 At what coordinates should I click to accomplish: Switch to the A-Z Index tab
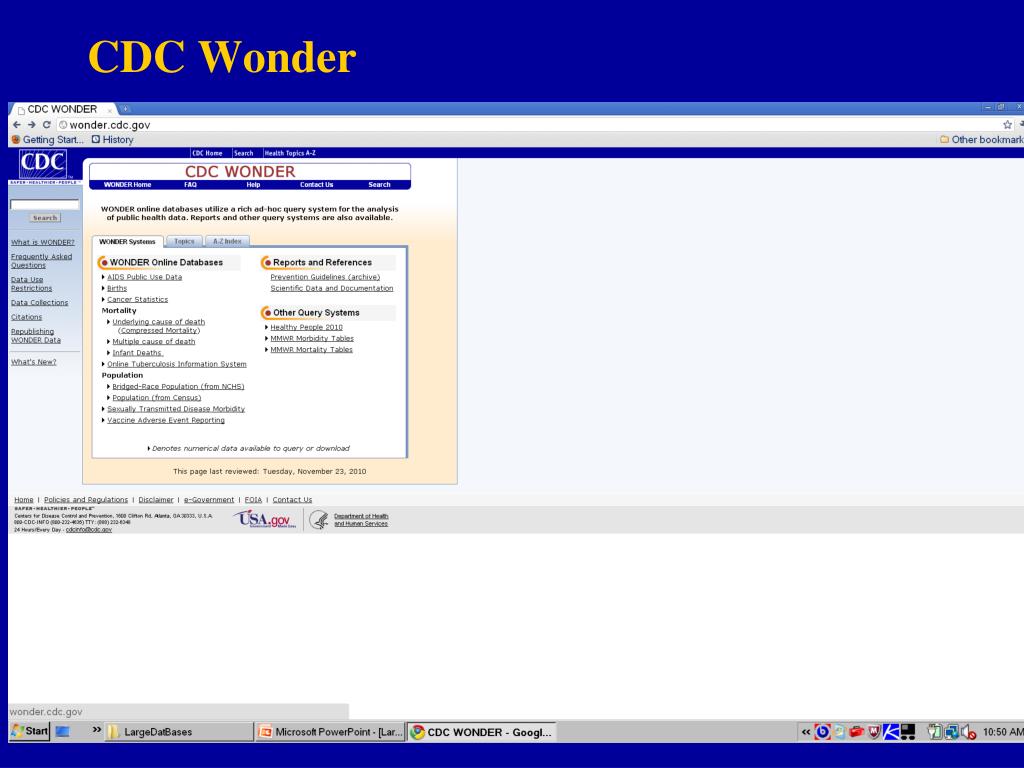227,242
